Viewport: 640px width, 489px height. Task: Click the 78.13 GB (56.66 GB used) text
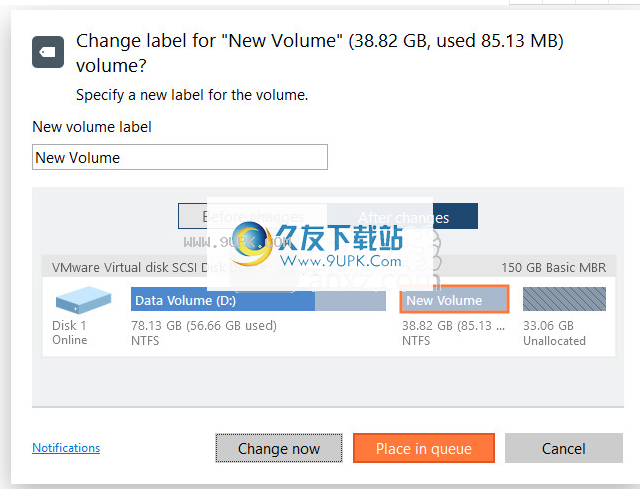(x=204, y=326)
